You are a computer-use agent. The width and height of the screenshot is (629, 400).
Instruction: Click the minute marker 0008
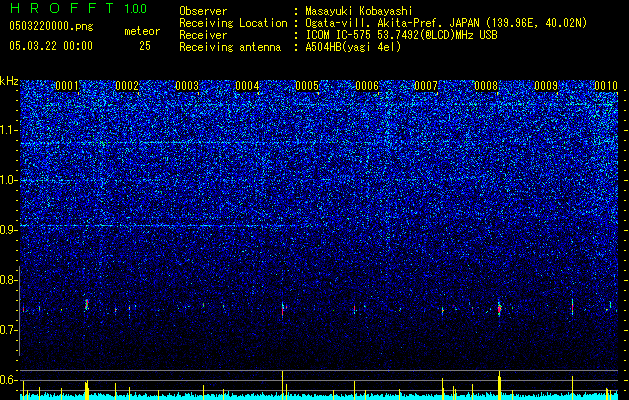(x=486, y=86)
